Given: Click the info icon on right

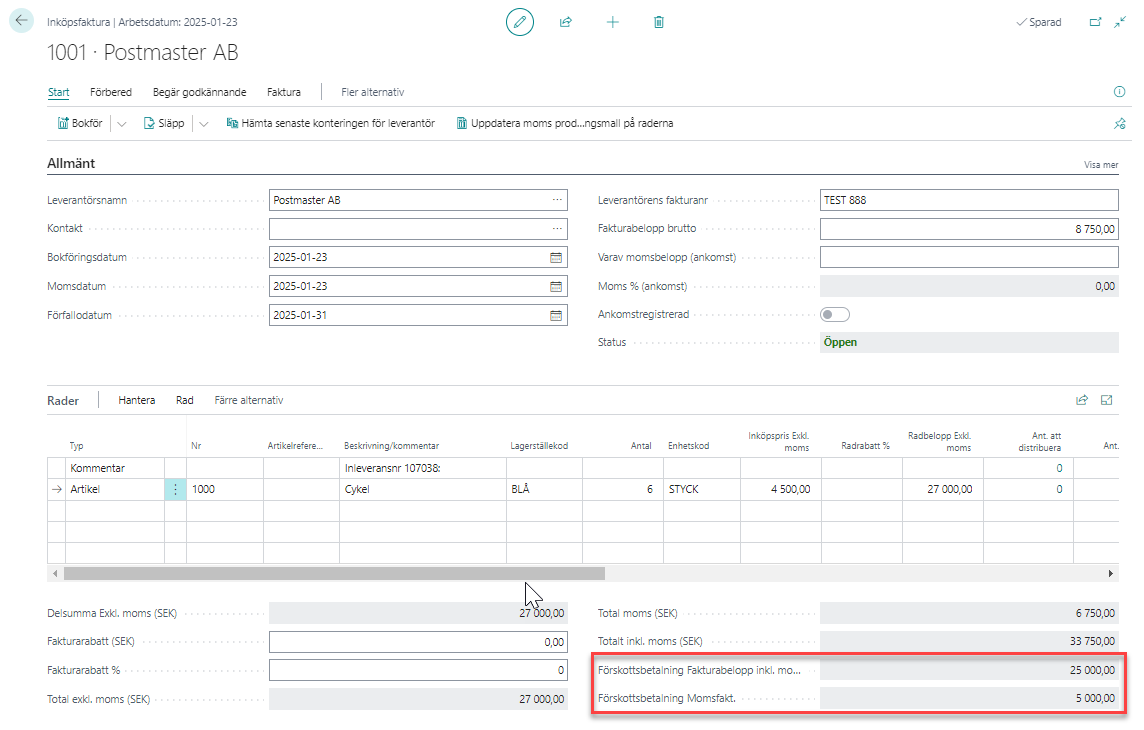Looking at the screenshot, I should [x=1119, y=92].
